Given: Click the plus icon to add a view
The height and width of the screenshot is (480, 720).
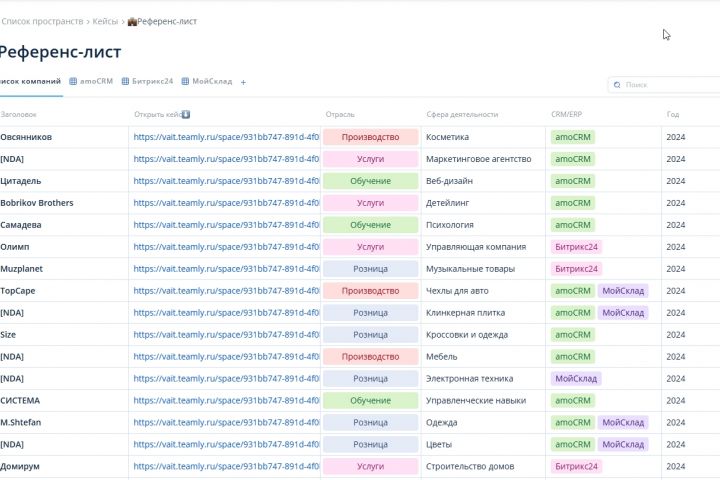Looking at the screenshot, I should 243,82.
